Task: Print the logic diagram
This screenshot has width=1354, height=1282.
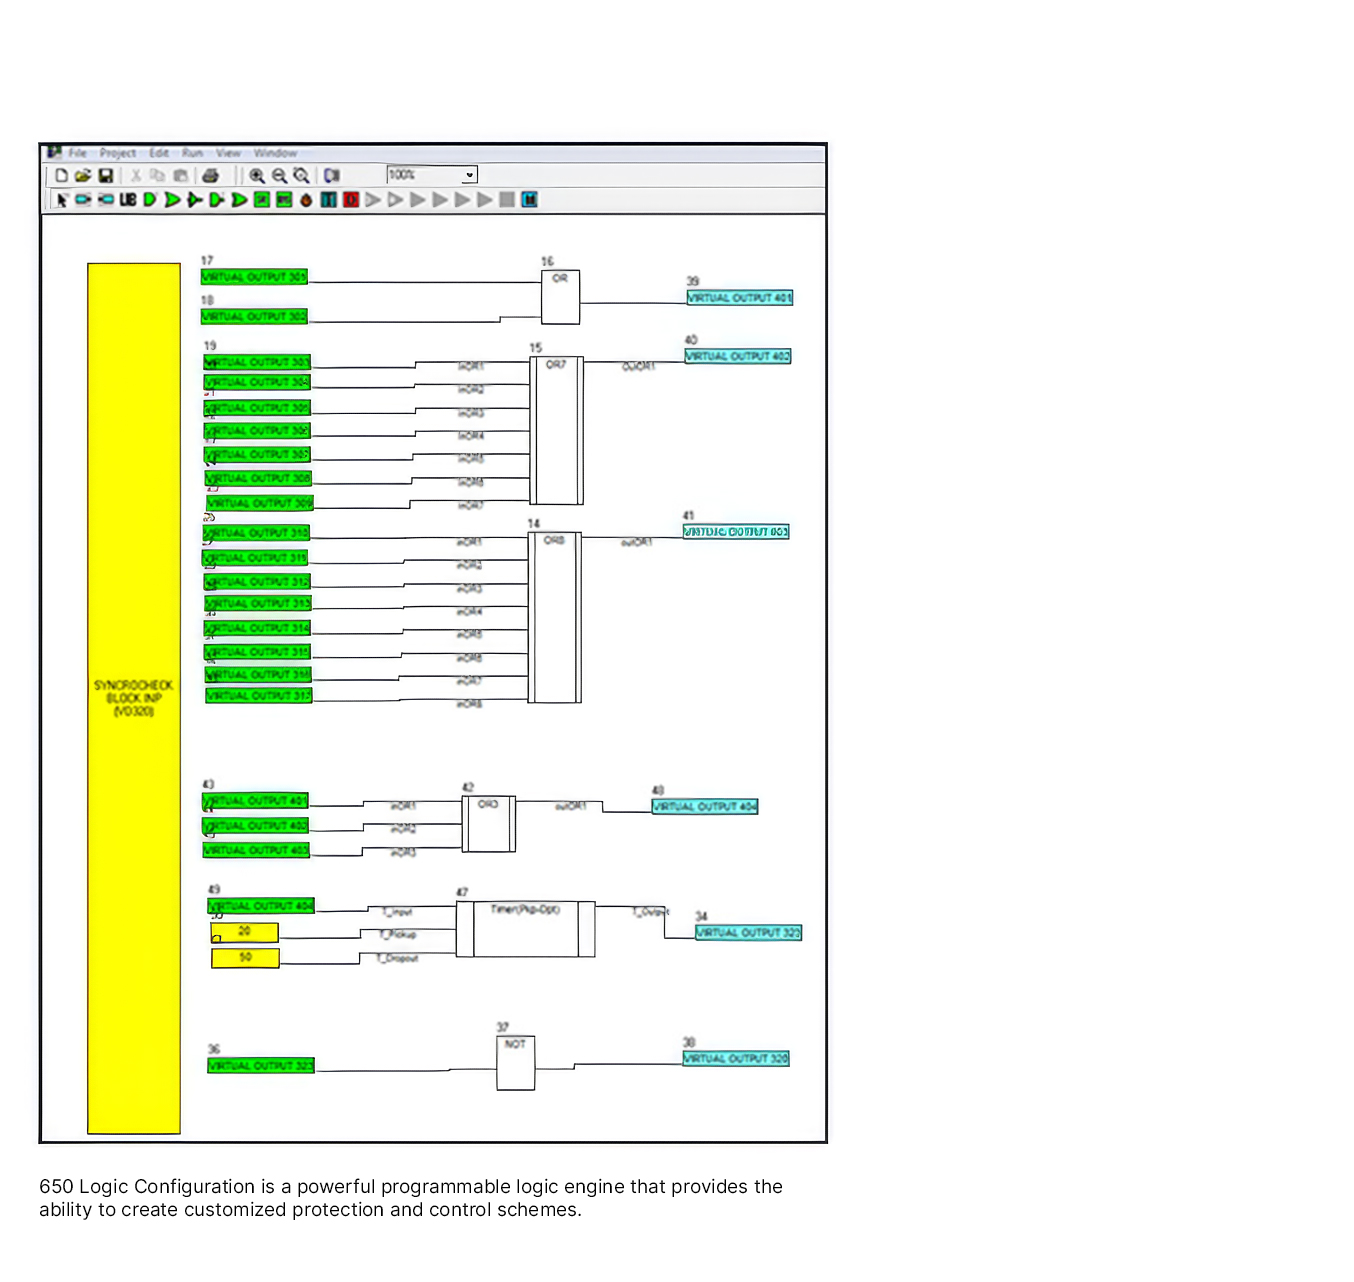Action: pyautogui.click(x=210, y=175)
